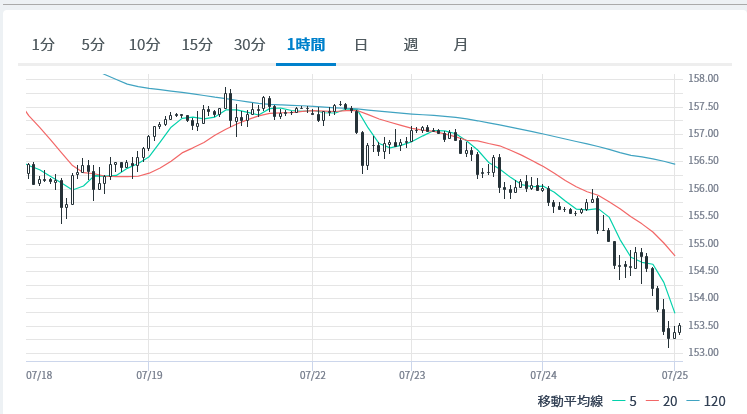
Task: Click the 155.00 price axis label
Action: 705,243
